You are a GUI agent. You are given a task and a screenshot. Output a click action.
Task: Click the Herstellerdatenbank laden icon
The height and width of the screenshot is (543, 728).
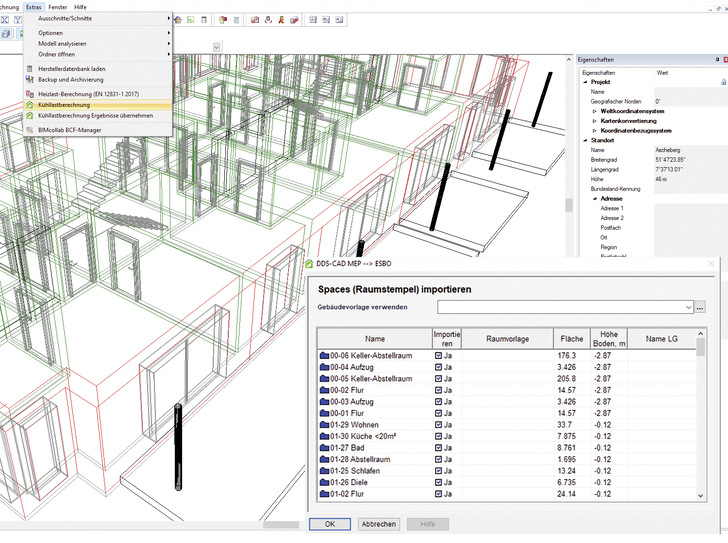tap(29, 68)
